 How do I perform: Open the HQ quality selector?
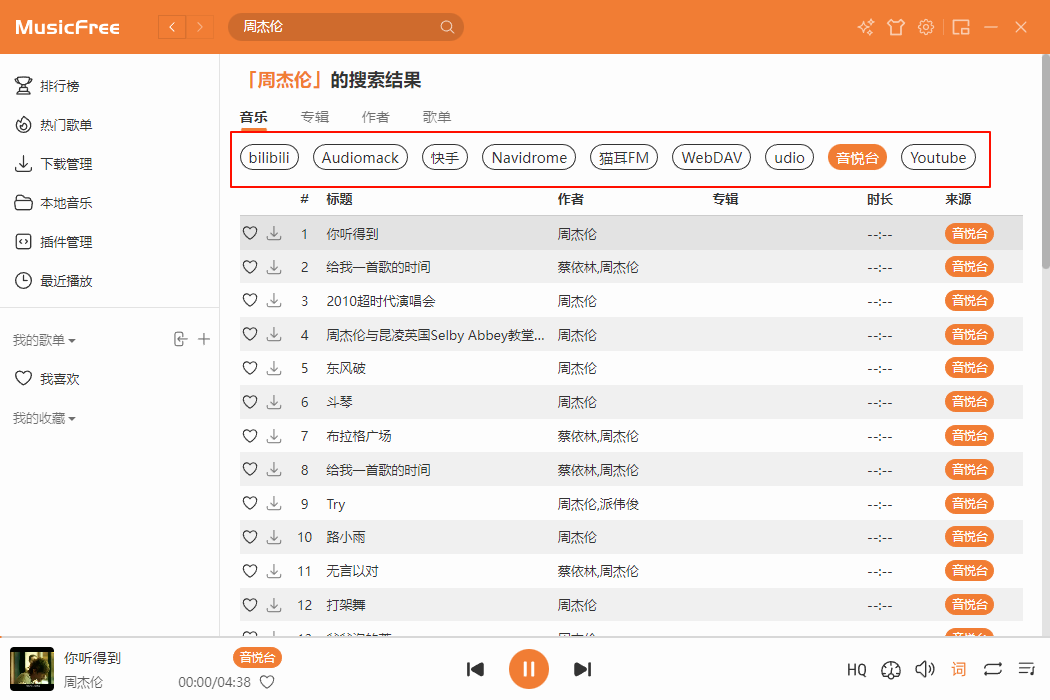point(856,669)
